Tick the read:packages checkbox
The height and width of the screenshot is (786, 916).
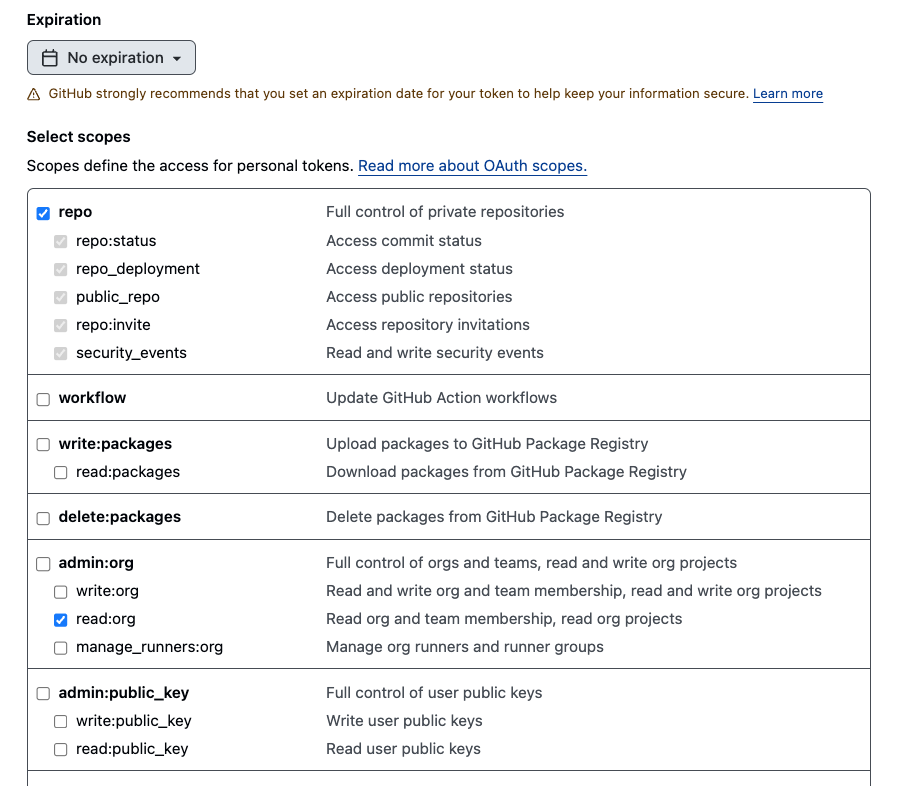click(x=61, y=473)
